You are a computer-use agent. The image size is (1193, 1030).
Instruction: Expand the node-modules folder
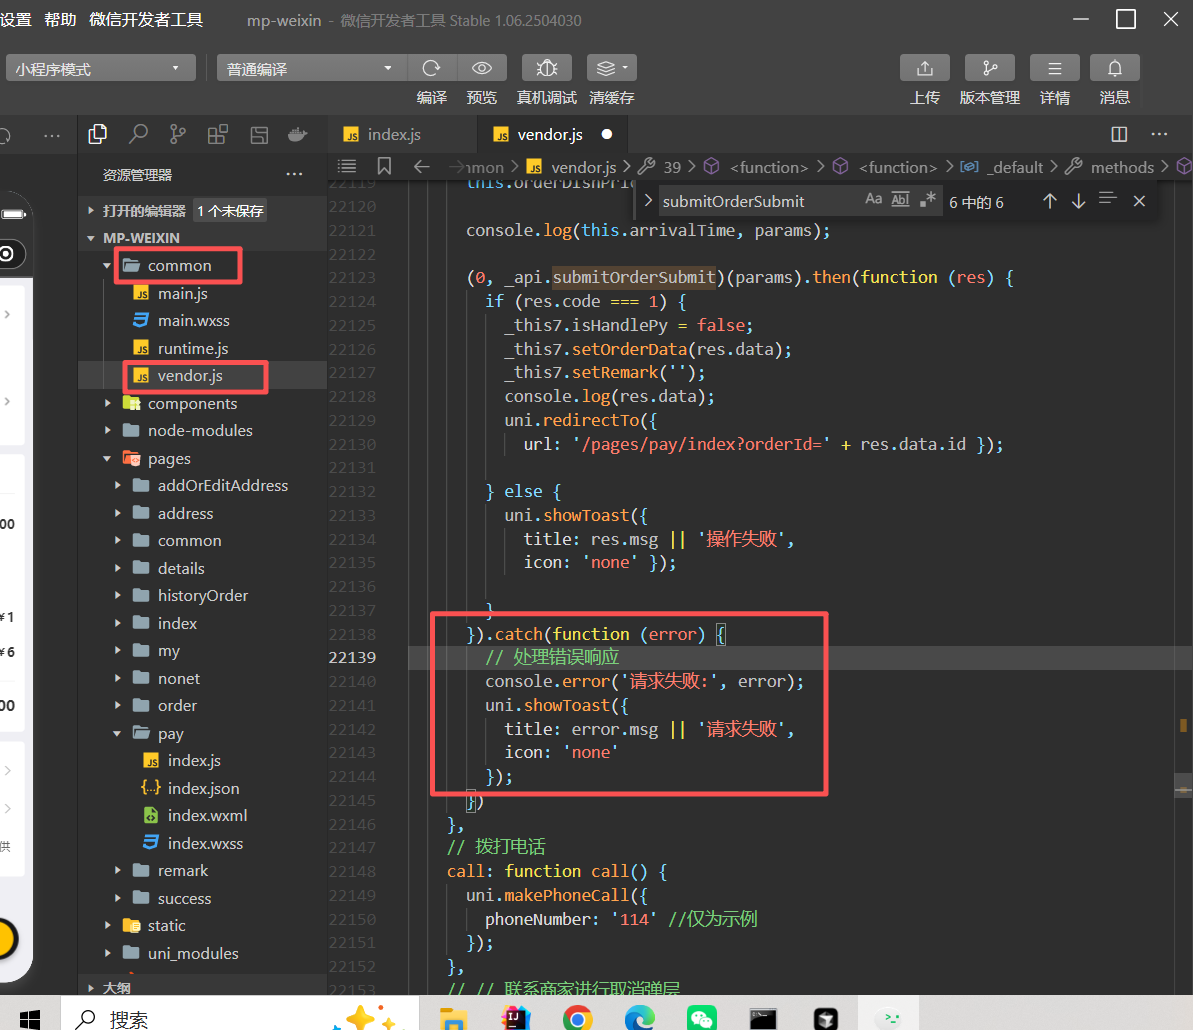click(107, 431)
